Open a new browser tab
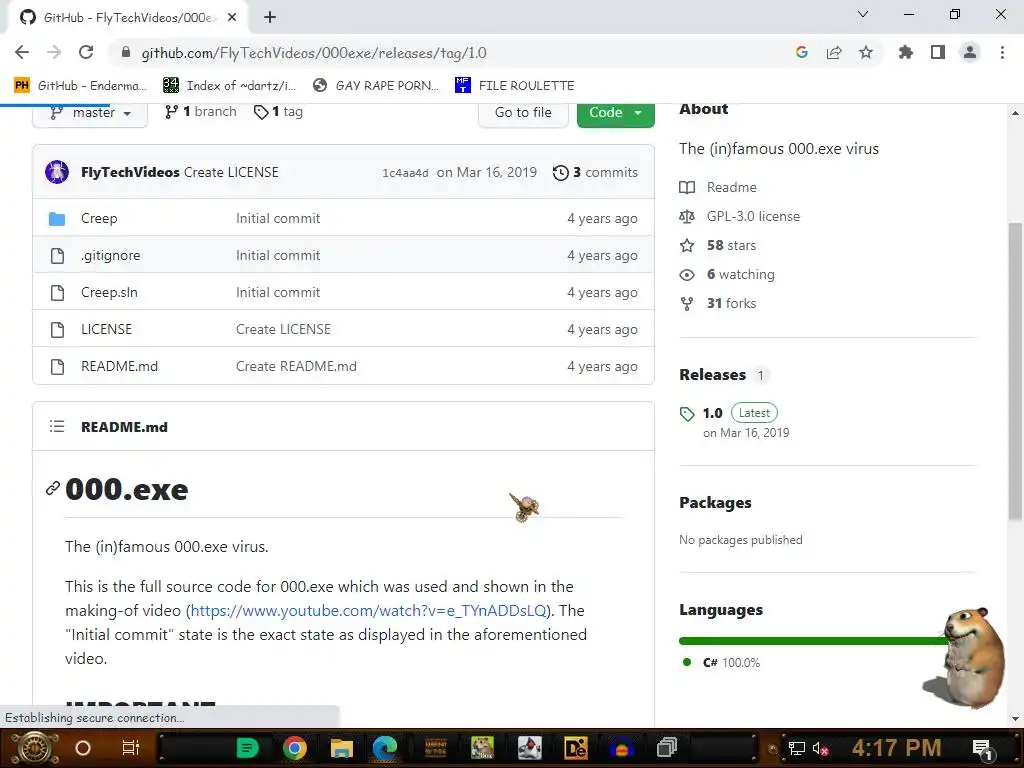This screenshot has height=768, width=1024. (270, 18)
